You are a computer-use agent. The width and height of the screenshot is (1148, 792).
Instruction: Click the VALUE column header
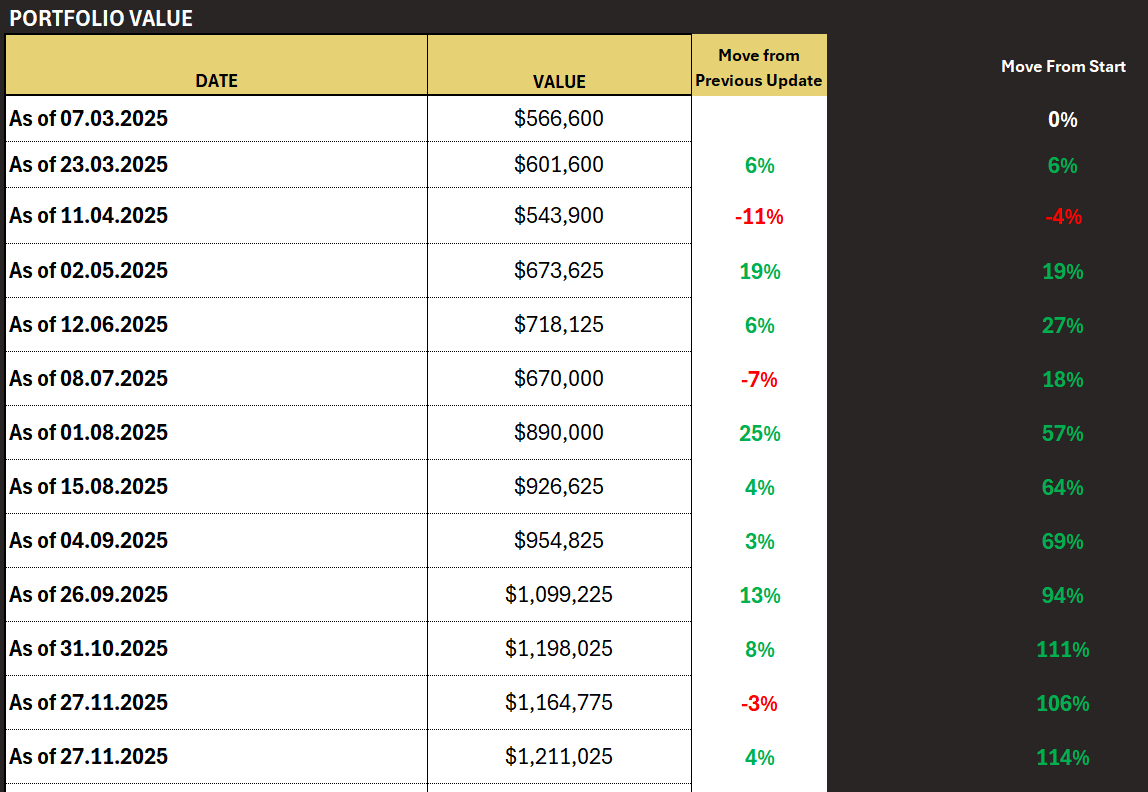coord(558,82)
